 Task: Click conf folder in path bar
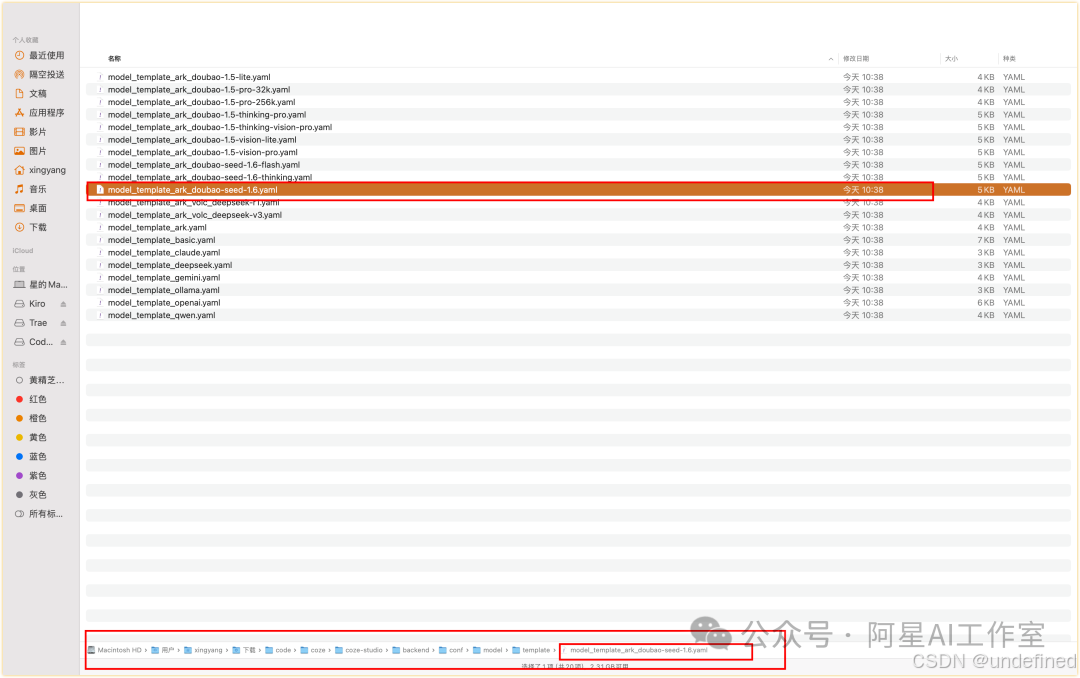[451, 650]
